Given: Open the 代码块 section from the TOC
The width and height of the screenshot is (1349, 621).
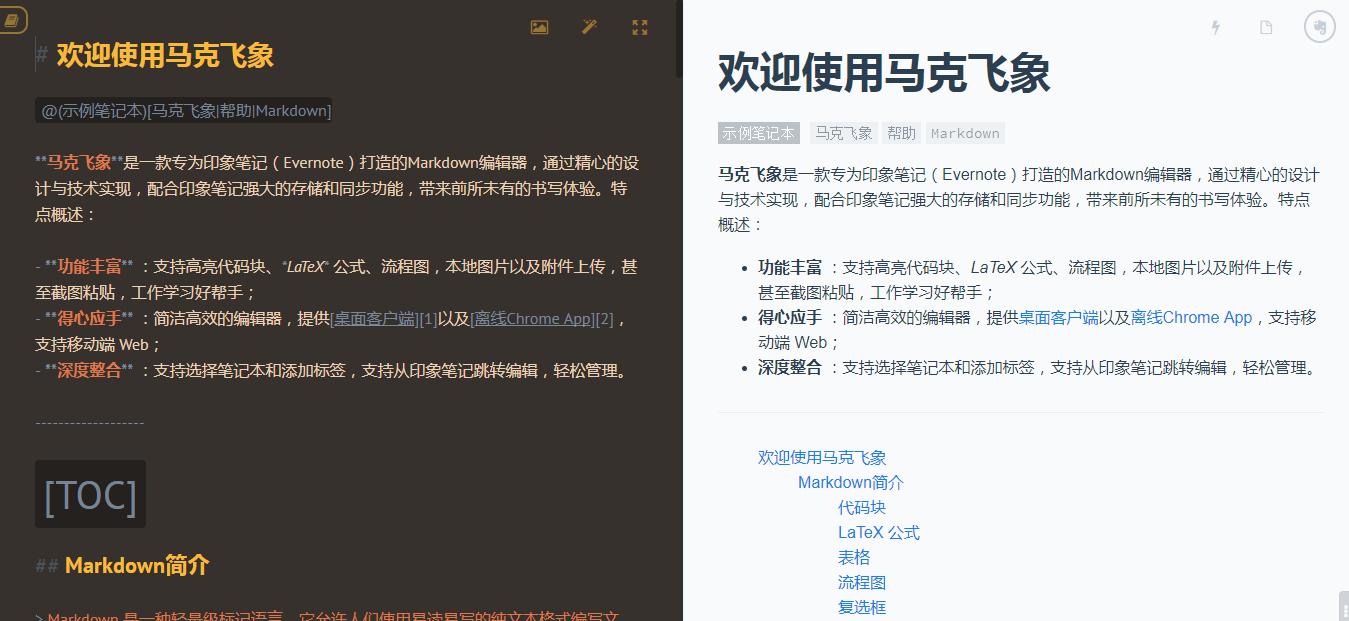Looking at the screenshot, I should [862, 507].
